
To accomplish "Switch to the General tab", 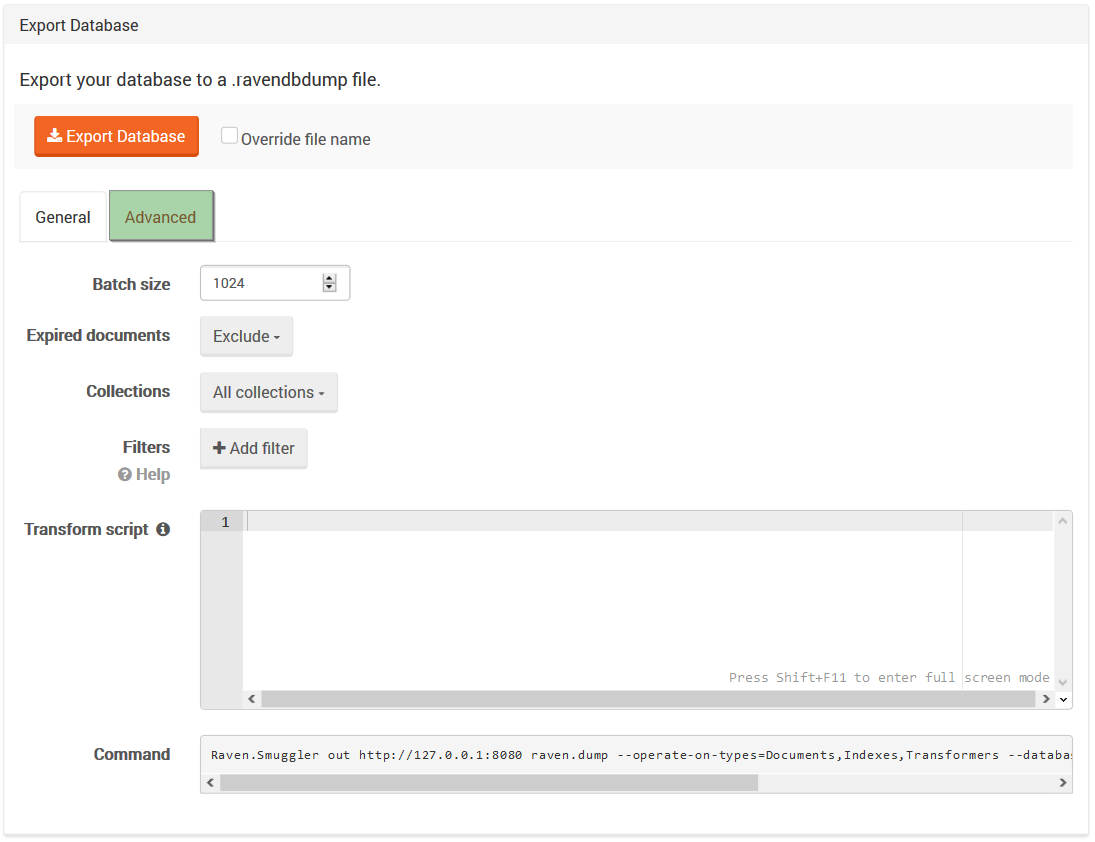I will point(63,217).
